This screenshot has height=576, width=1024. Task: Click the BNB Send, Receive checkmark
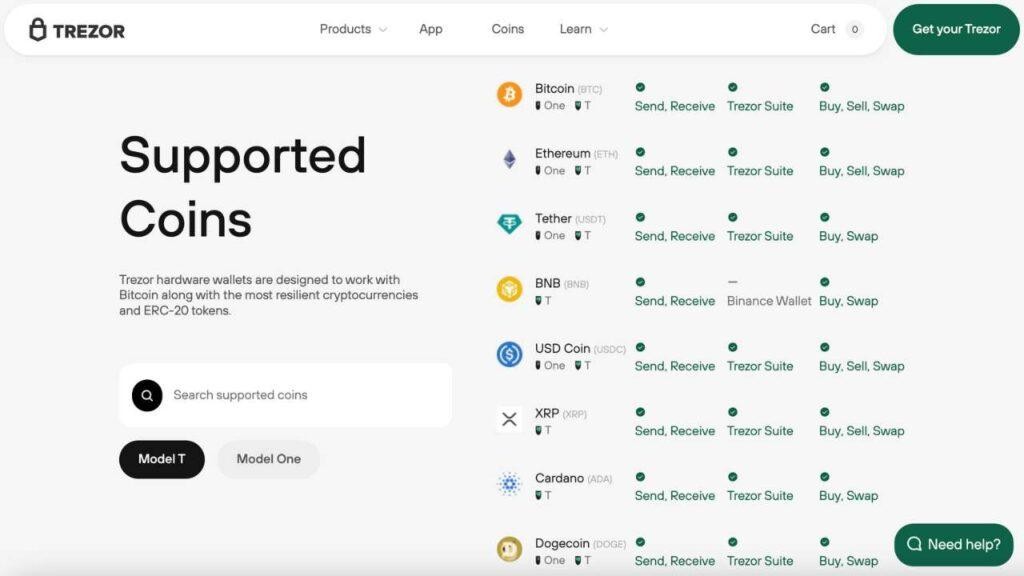pos(640,282)
